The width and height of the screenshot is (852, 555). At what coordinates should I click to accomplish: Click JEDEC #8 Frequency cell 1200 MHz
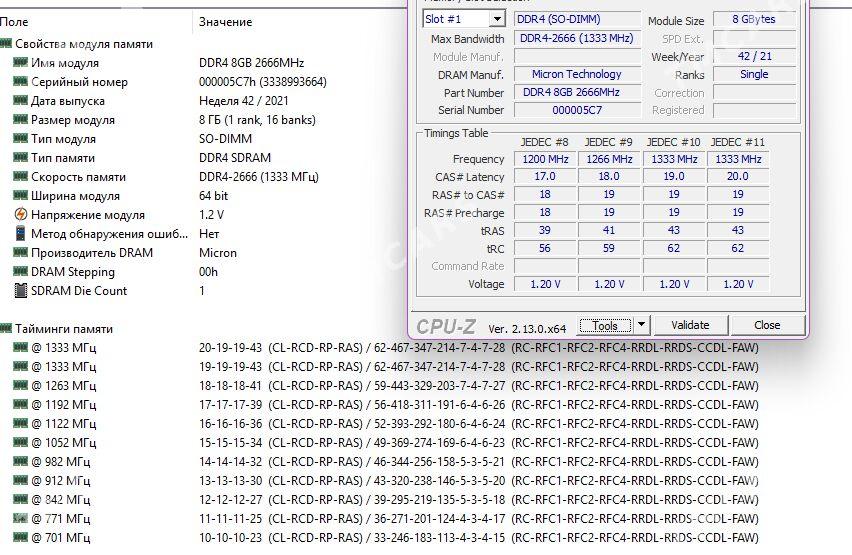(545, 159)
